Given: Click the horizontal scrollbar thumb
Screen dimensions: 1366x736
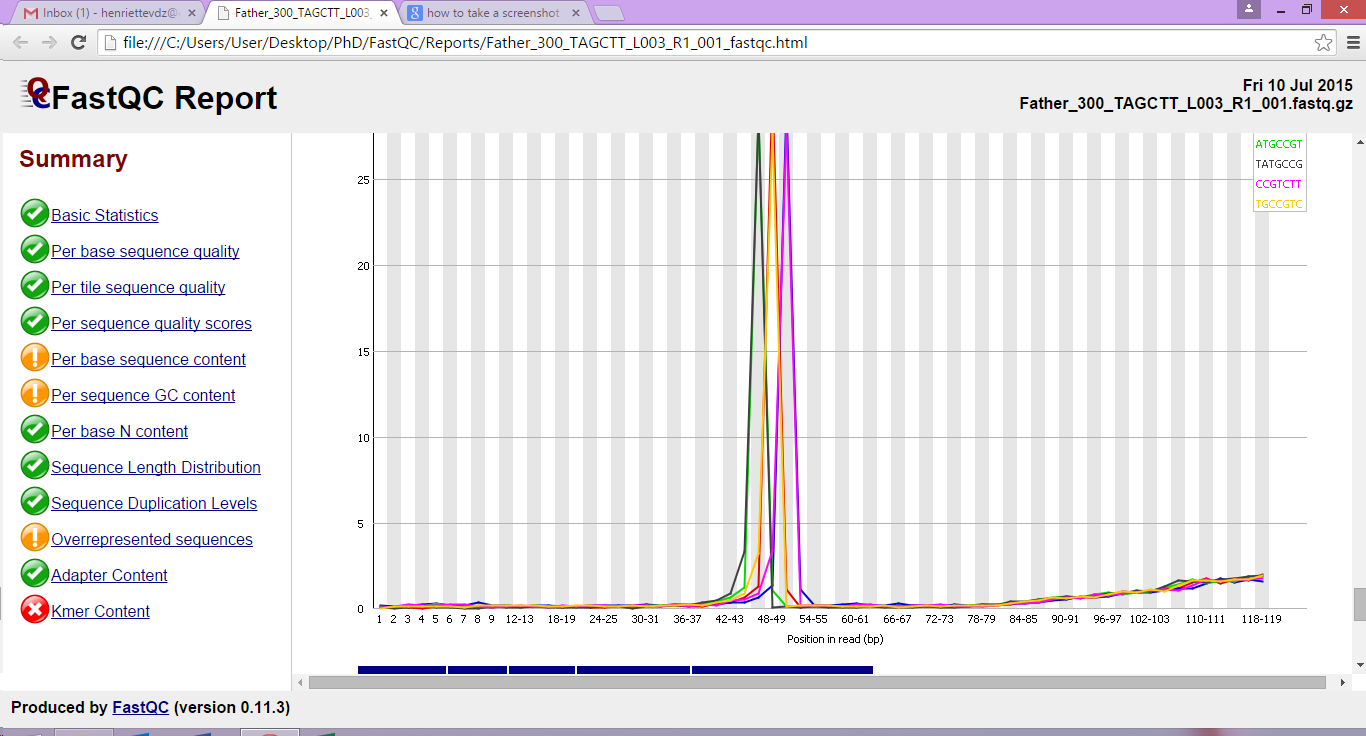Looking at the screenshot, I should [x=817, y=682].
